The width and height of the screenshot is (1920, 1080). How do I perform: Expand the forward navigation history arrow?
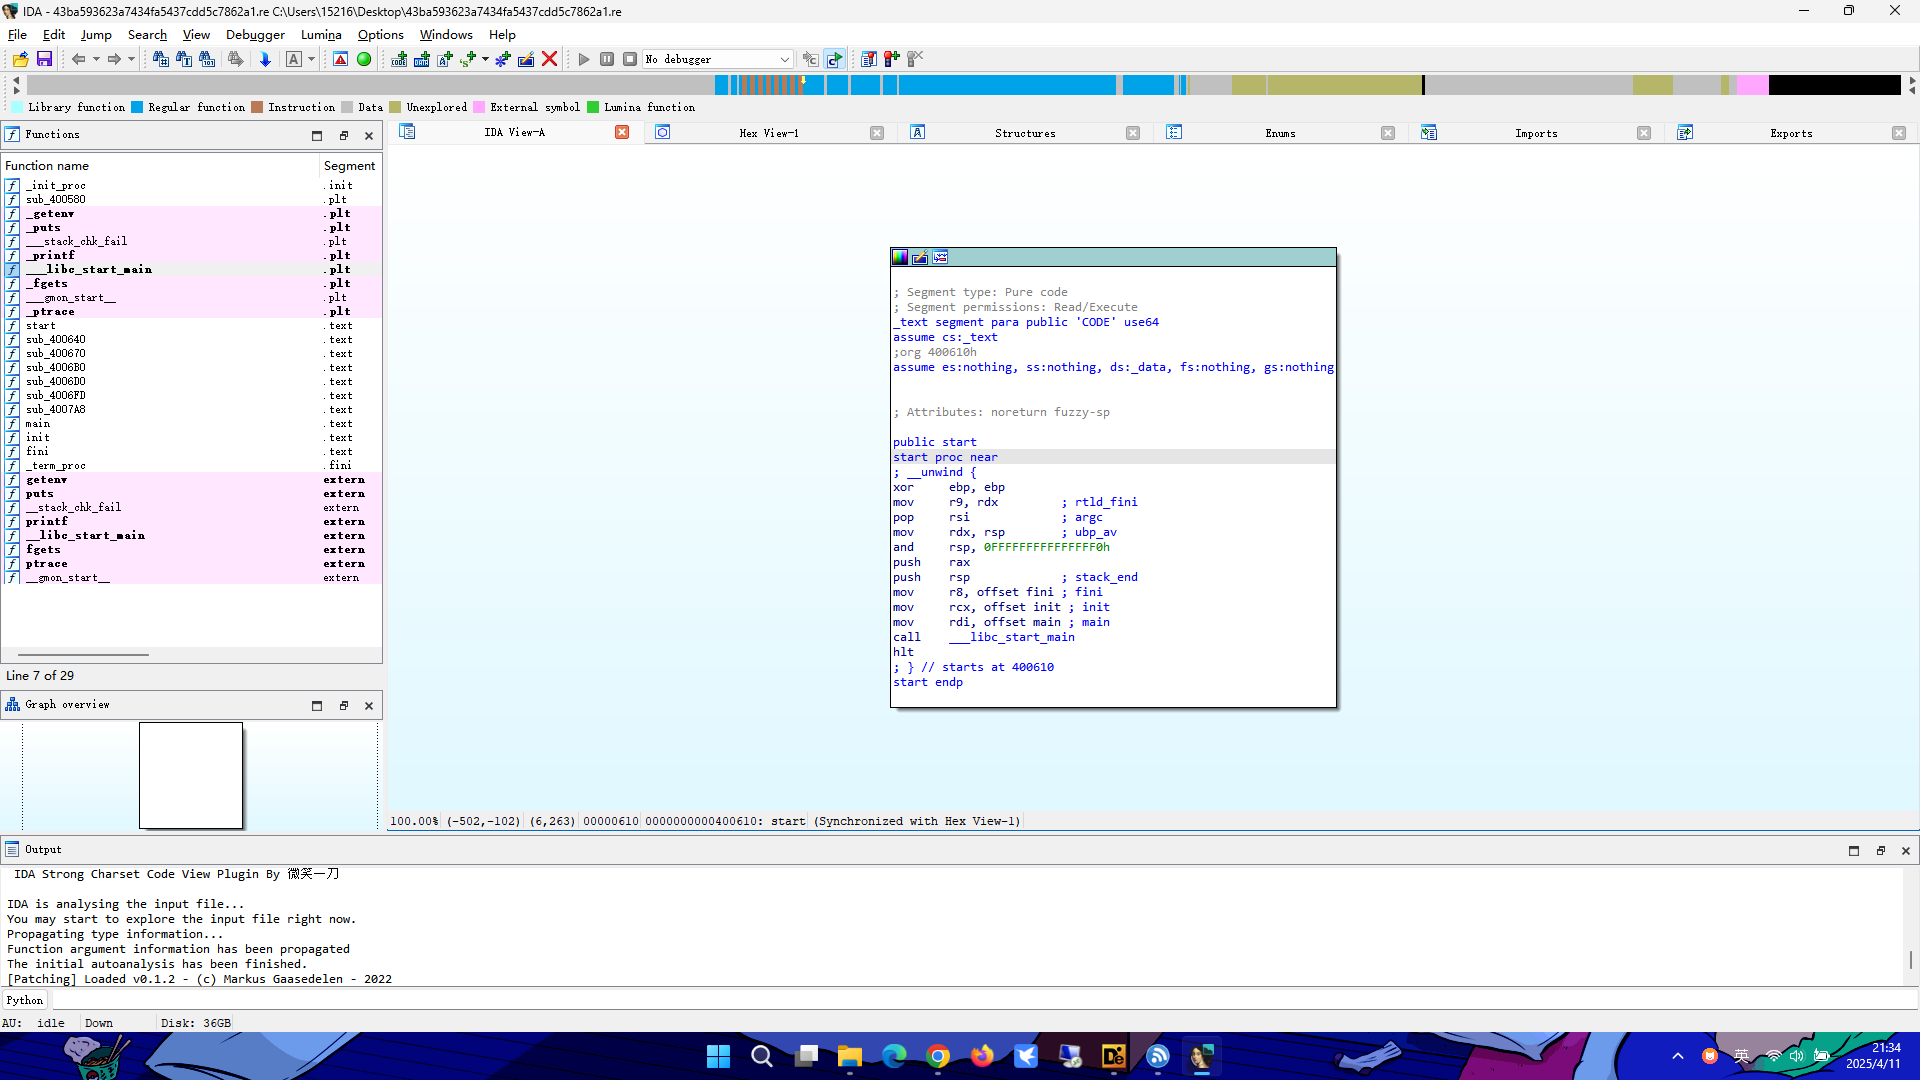[x=131, y=59]
